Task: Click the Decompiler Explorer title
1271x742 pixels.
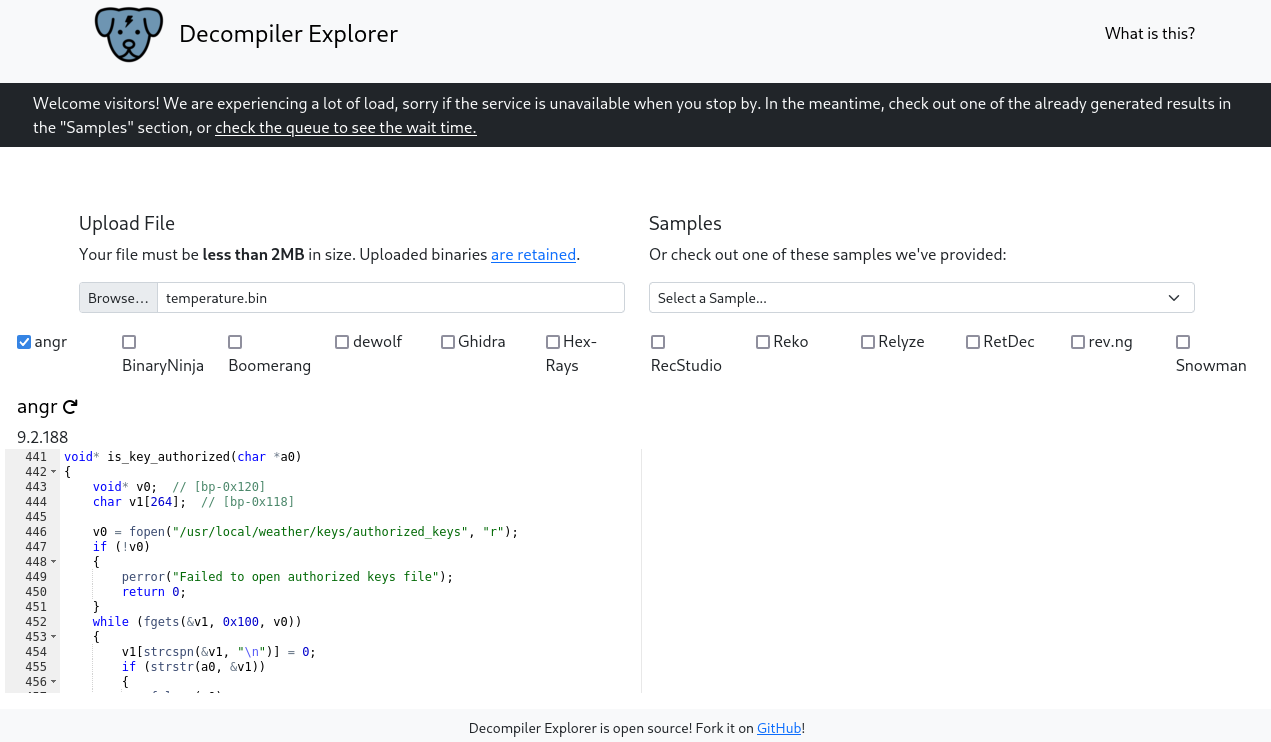Action: (288, 34)
